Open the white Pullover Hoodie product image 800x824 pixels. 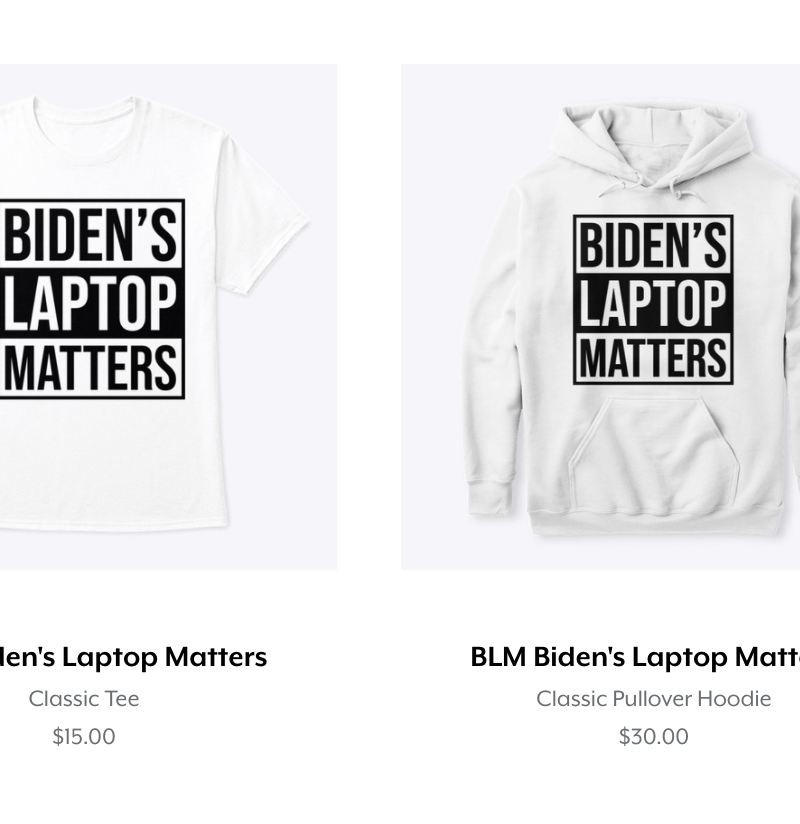click(x=600, y=317)
